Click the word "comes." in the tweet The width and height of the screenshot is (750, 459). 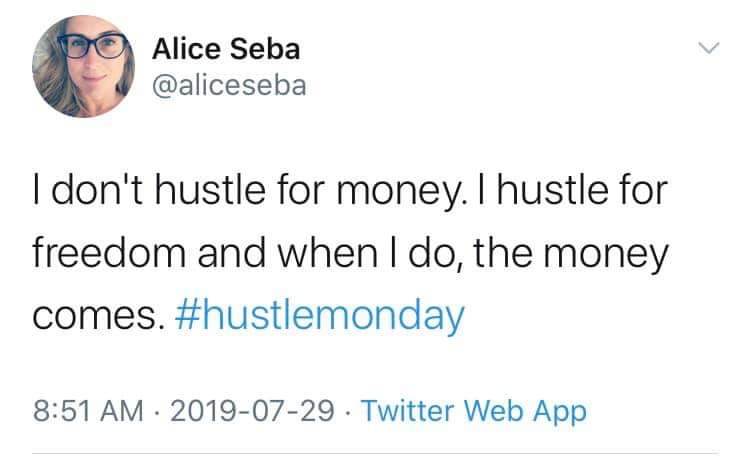tap(95, 317)
